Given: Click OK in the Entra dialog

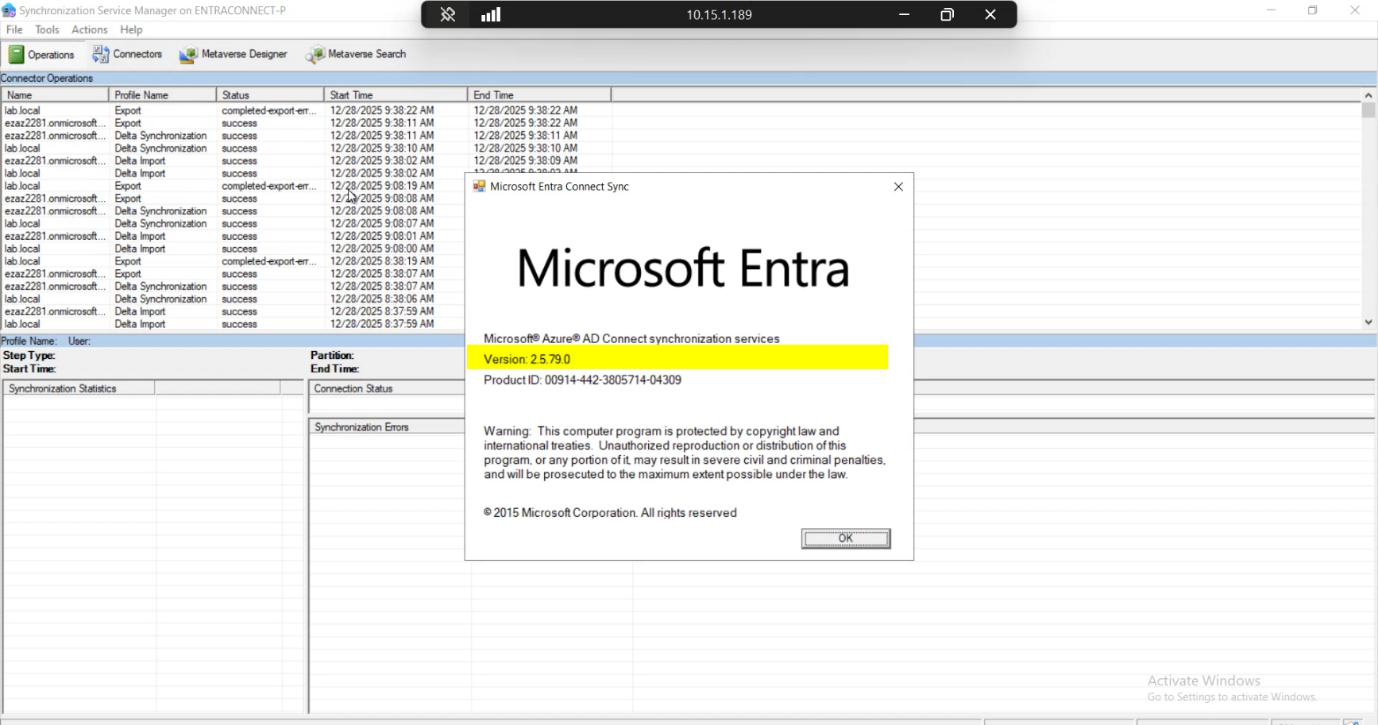Looking at the screenshot, I should tap(845, 538).
